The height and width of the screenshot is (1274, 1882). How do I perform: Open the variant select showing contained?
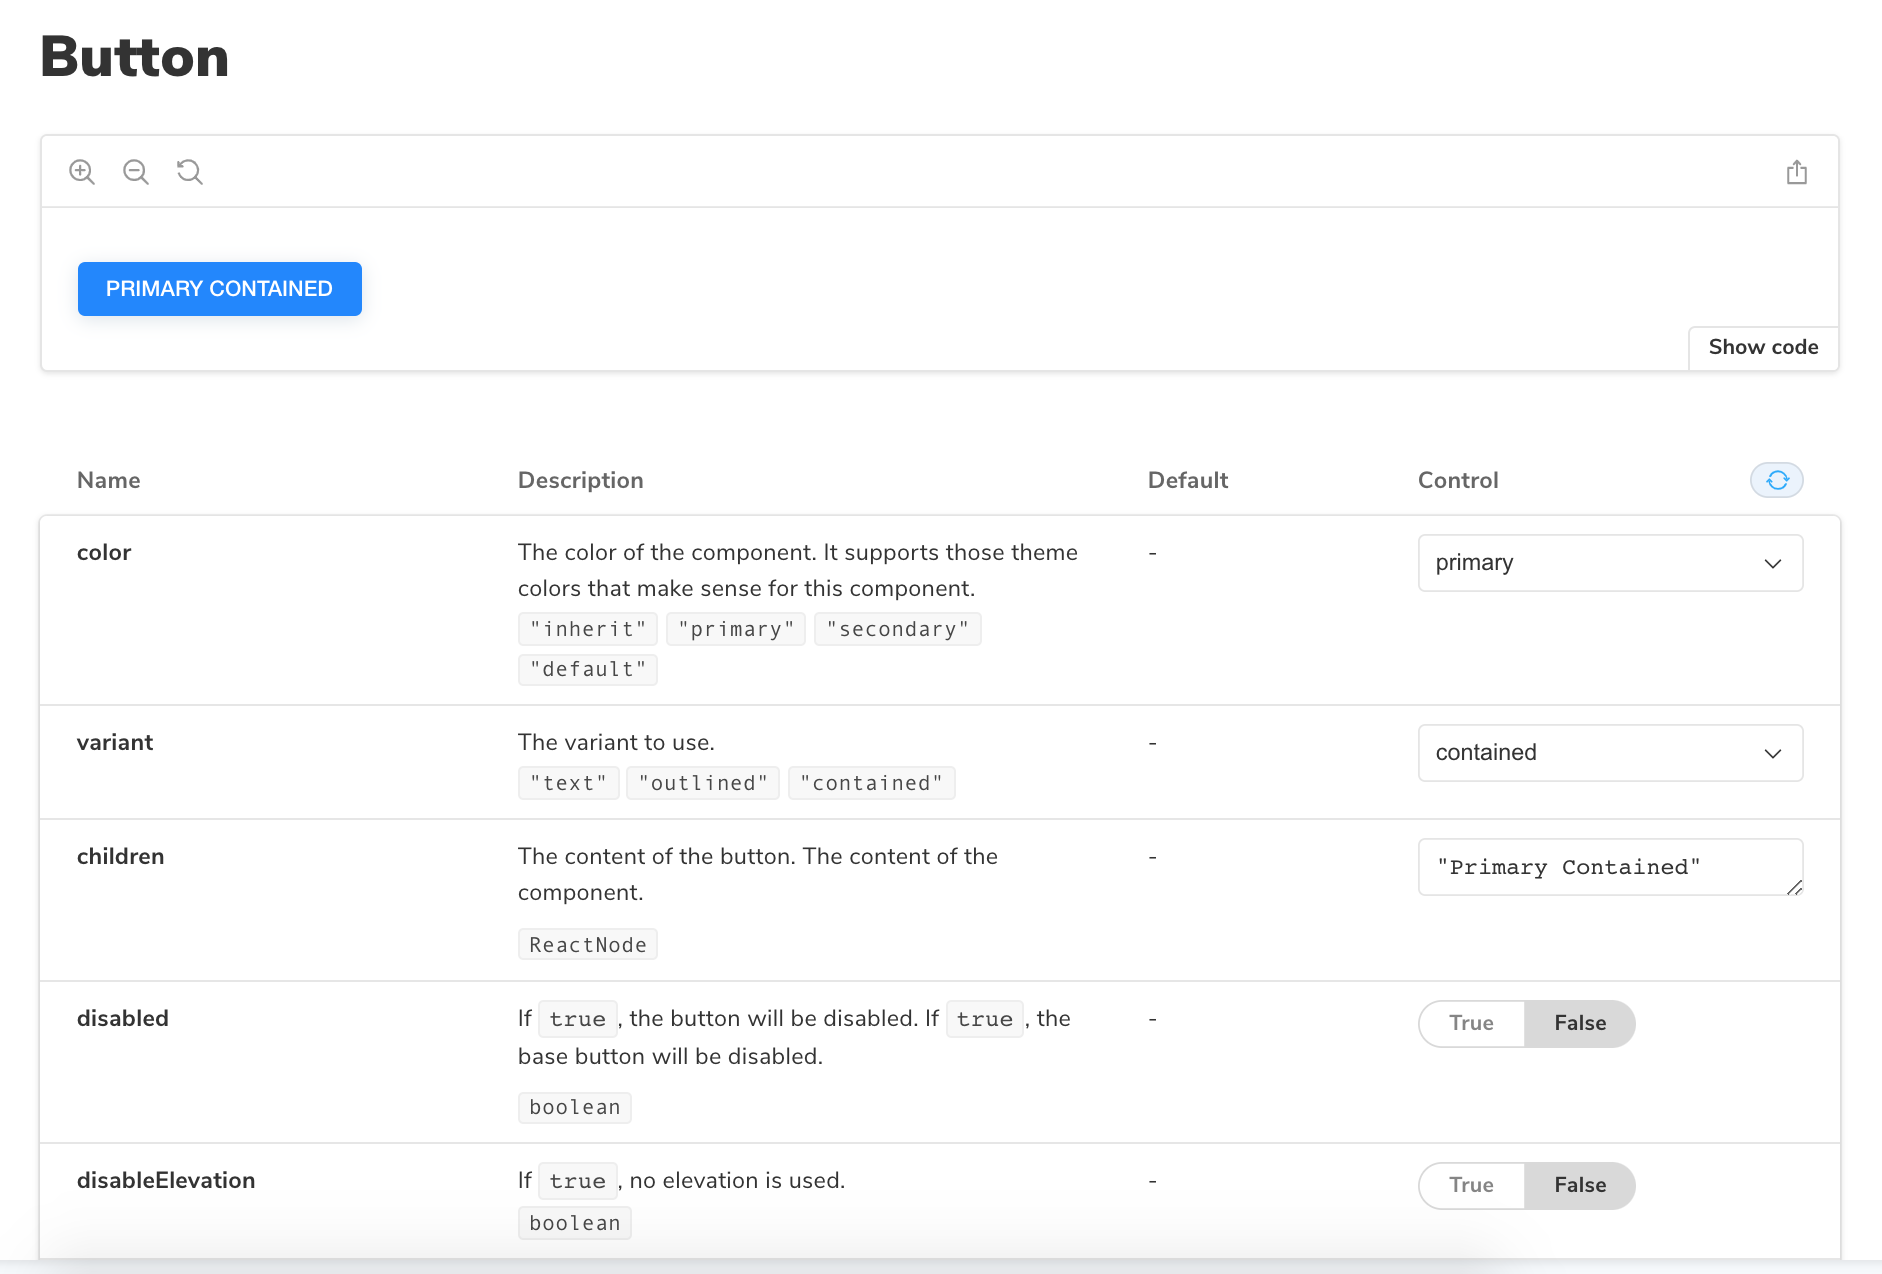1590,753
